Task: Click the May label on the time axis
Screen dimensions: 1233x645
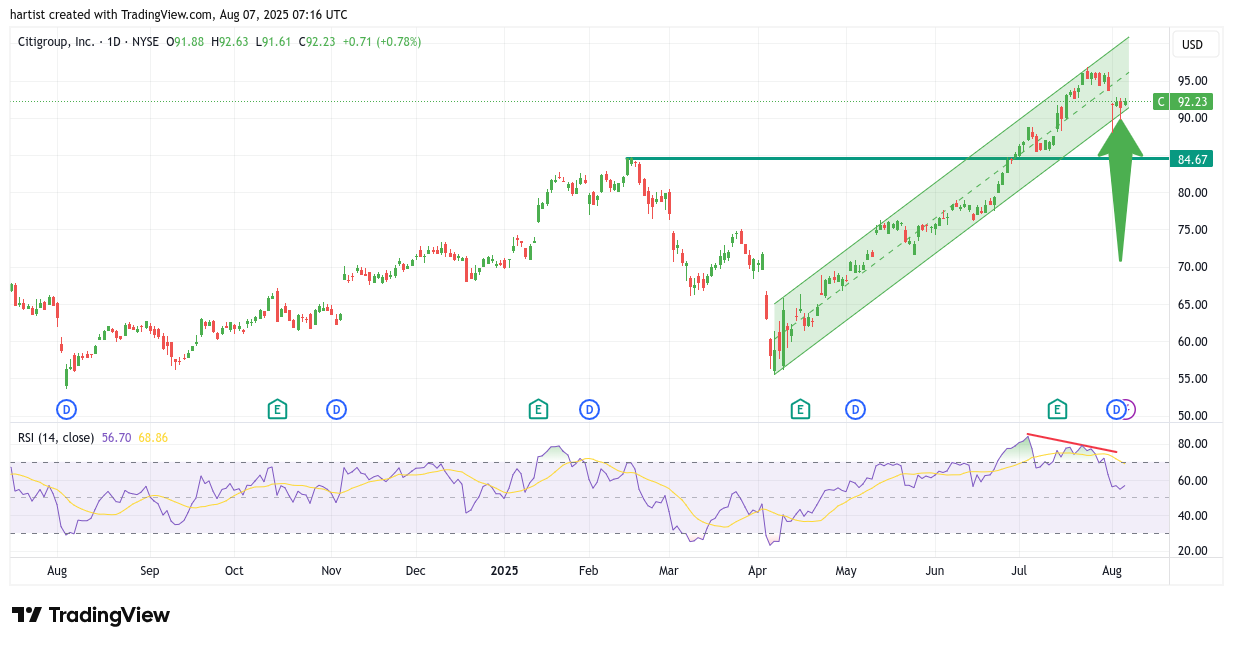Action: 846,572
